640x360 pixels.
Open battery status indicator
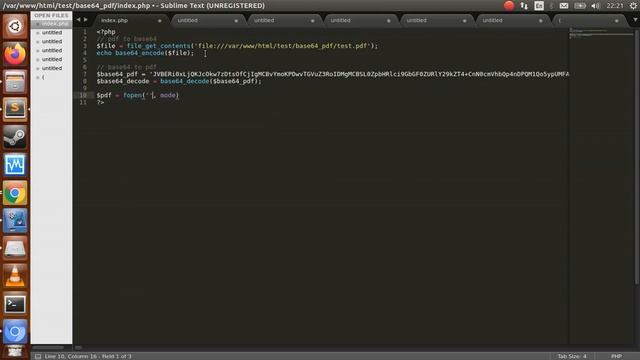580,6
